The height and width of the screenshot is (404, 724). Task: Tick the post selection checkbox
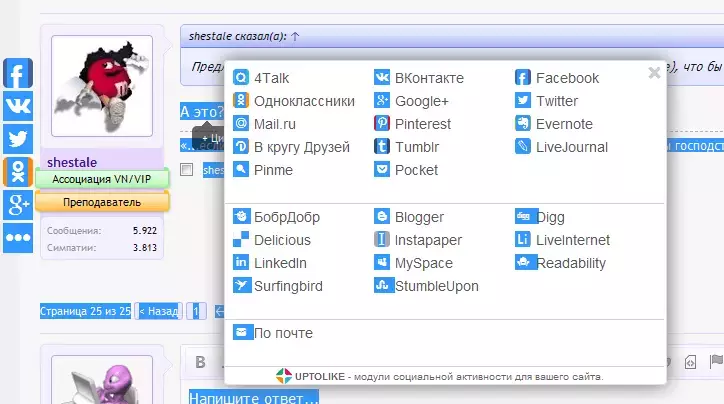[x=187, y=169]
